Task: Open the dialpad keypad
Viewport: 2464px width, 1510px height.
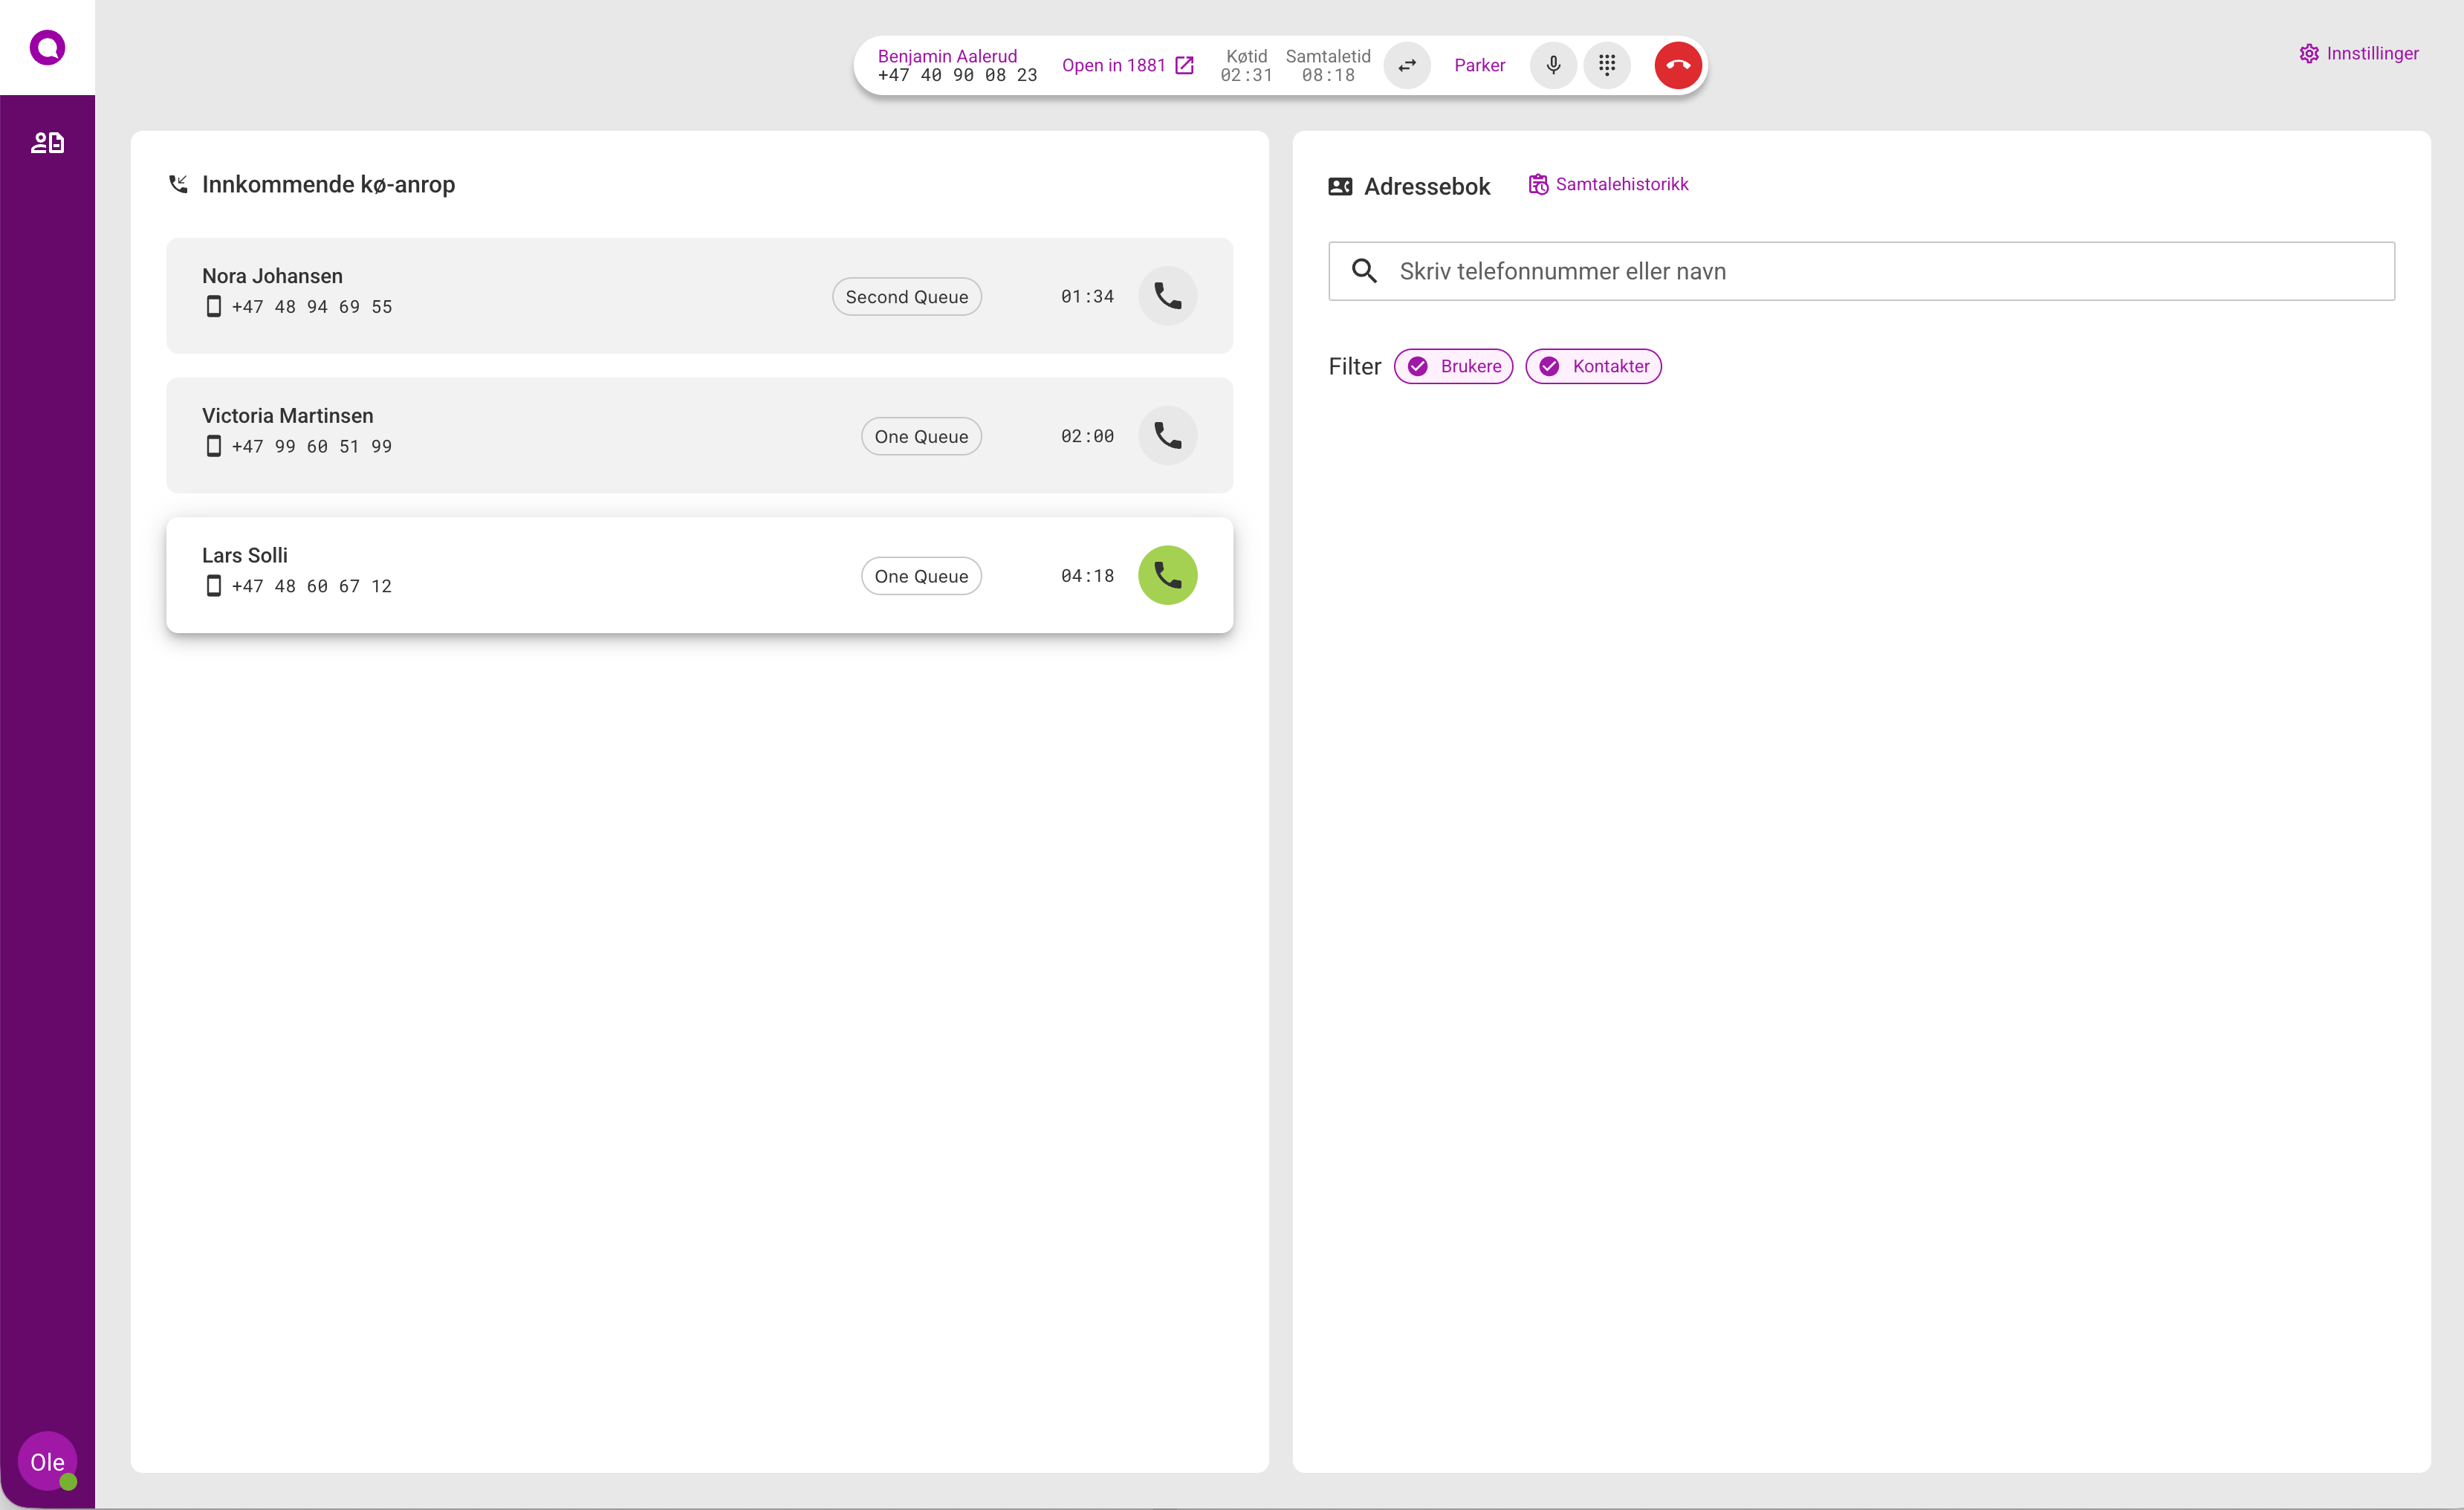Action: click(x=1606, y=66)
